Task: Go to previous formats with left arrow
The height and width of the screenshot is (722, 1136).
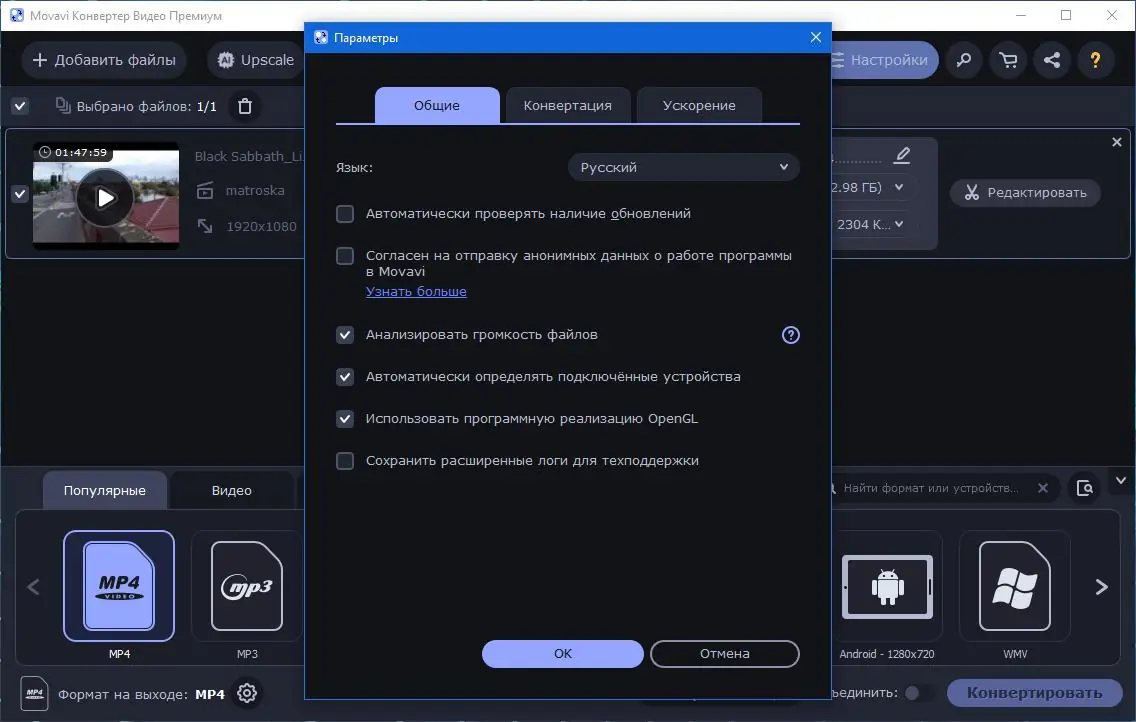Action: (x=33, y=587)
